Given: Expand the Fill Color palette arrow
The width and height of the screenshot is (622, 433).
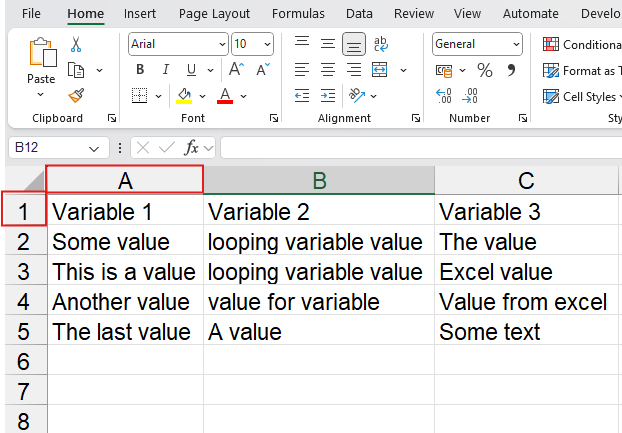Looking at the screenshot, I should 203,96.
